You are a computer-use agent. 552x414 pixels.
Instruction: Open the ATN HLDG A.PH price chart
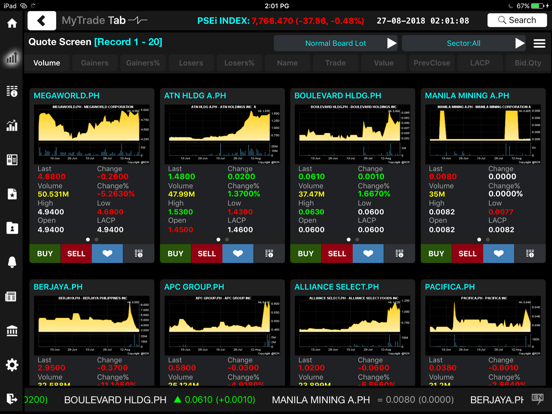coord(222,134)
